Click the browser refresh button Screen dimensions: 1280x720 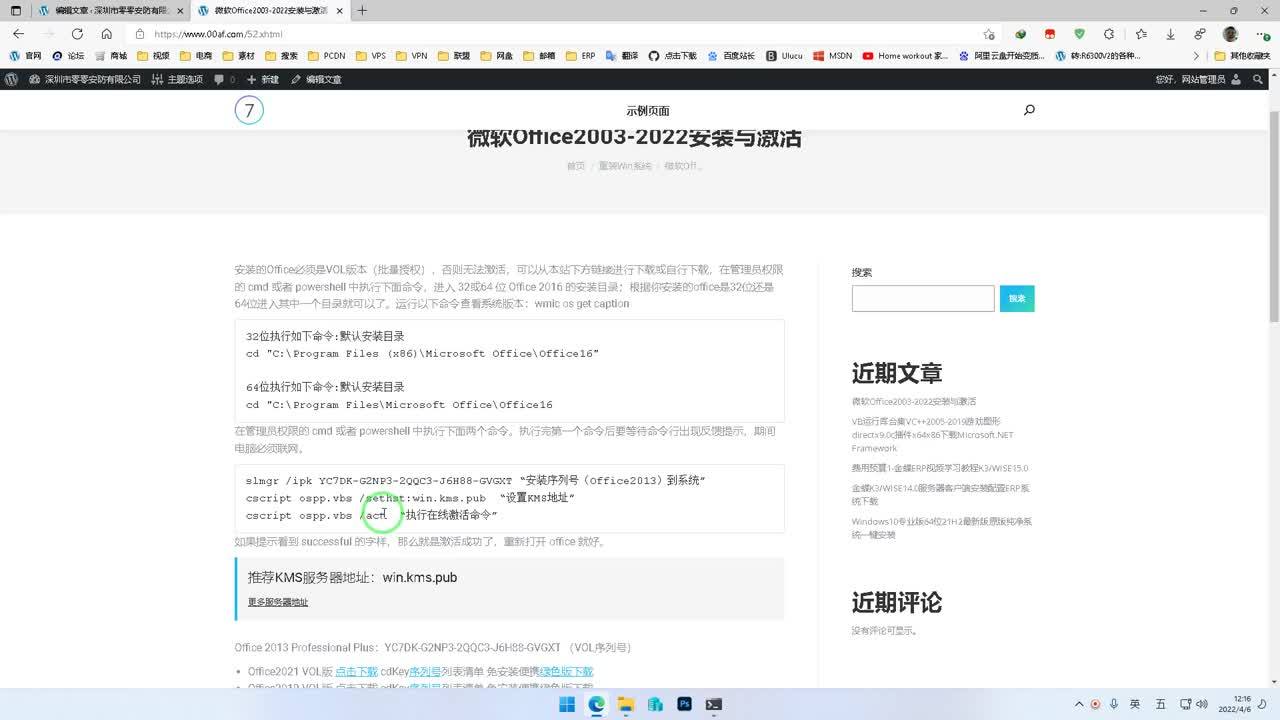pos(77,34)
